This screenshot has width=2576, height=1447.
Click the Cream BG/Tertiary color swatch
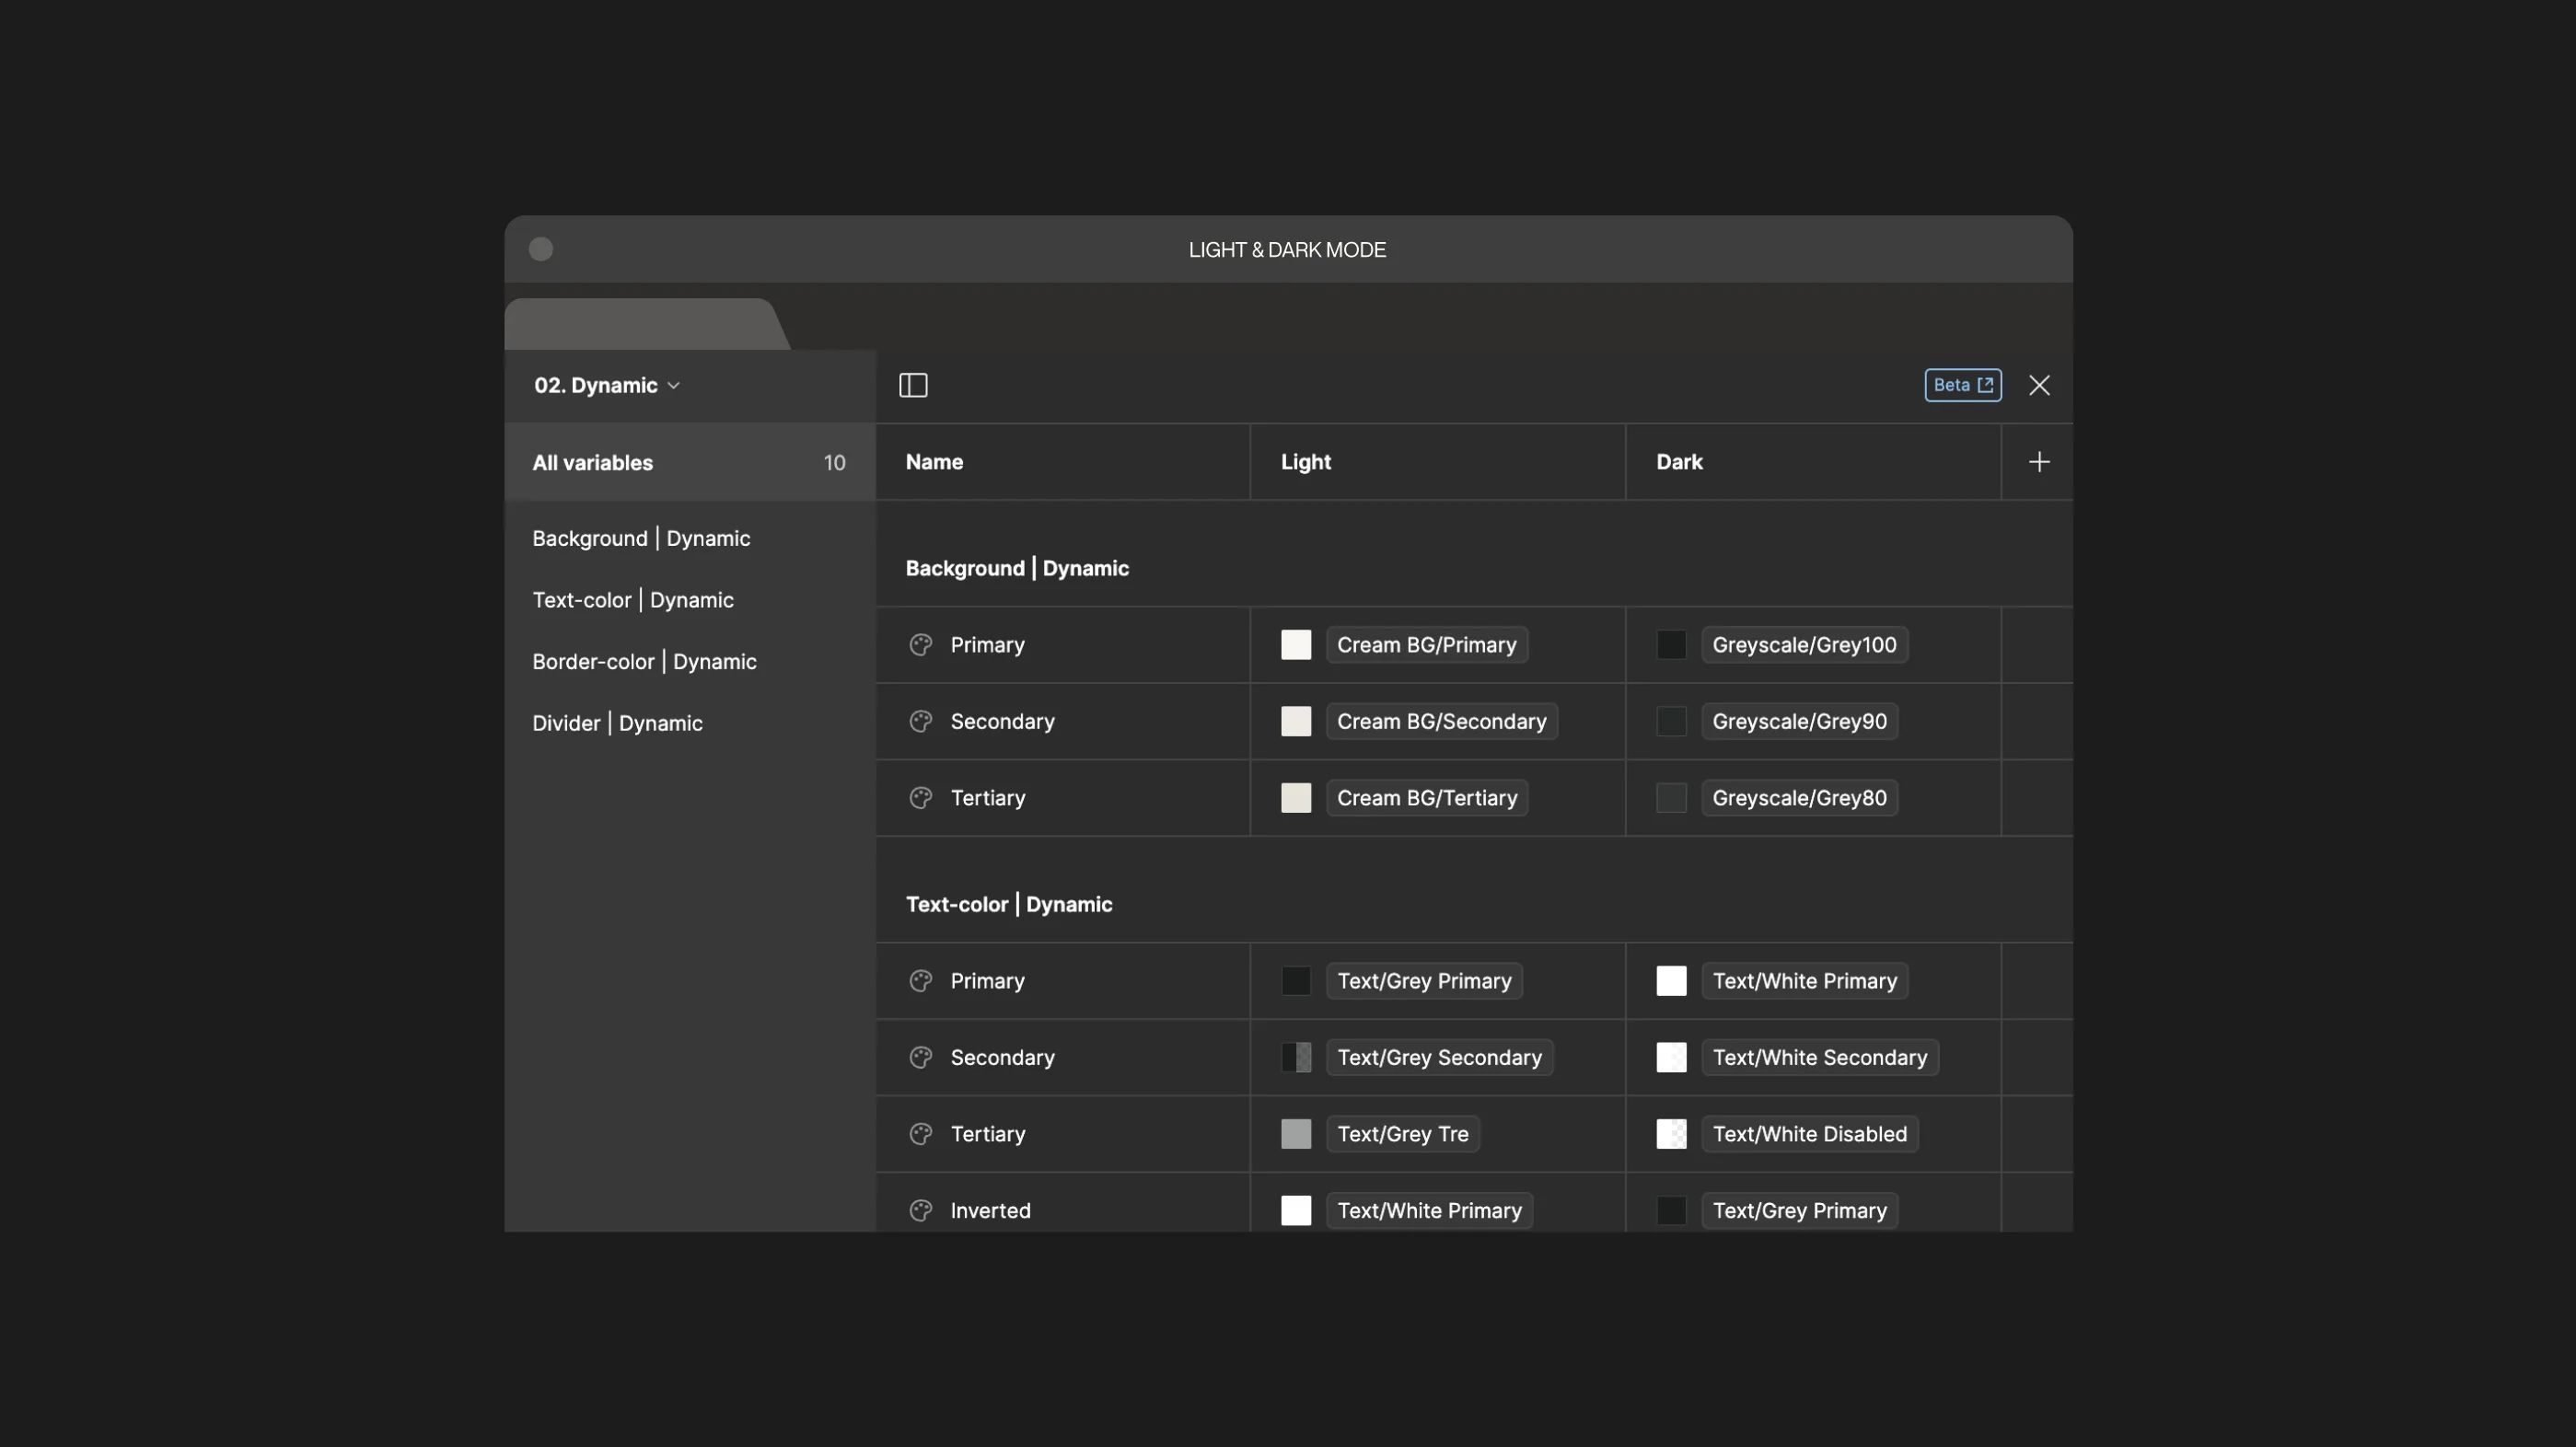point(1296,798)
